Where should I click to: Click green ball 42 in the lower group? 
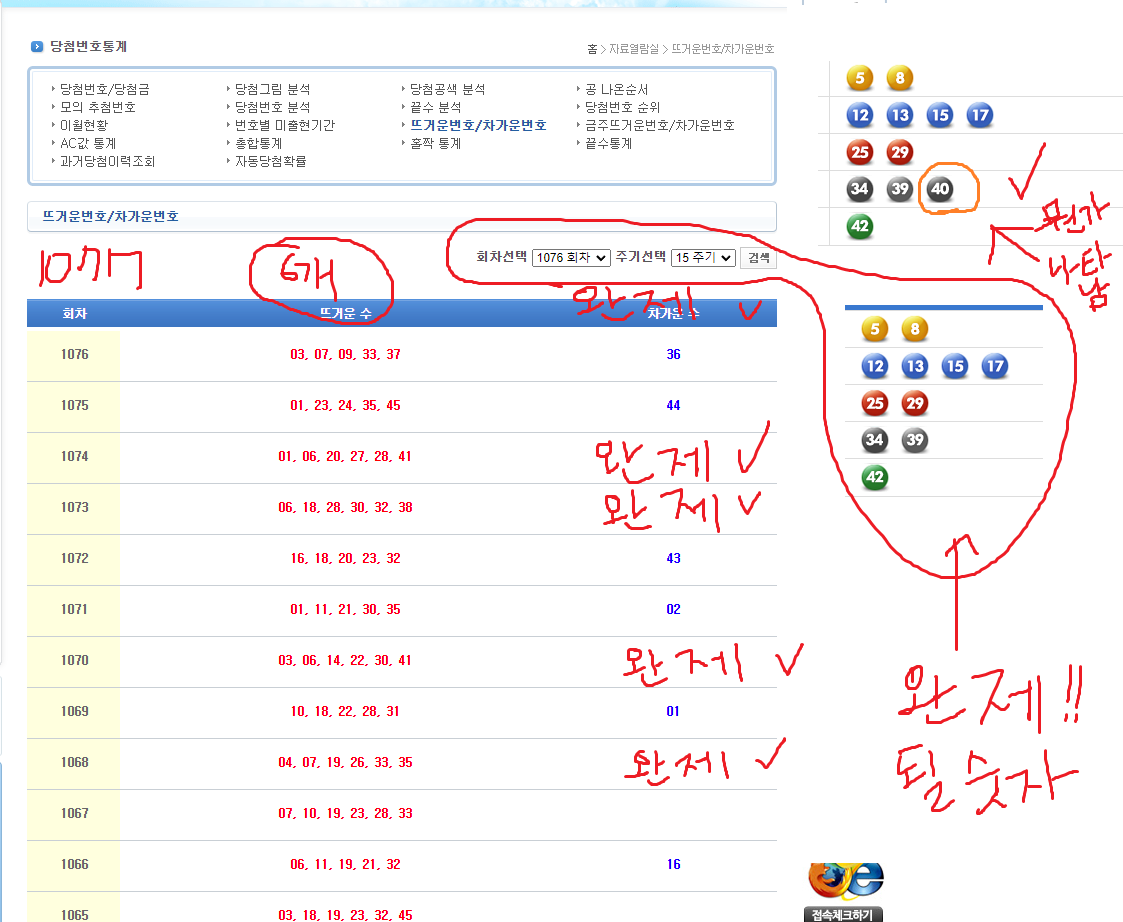tap(875, 477)
